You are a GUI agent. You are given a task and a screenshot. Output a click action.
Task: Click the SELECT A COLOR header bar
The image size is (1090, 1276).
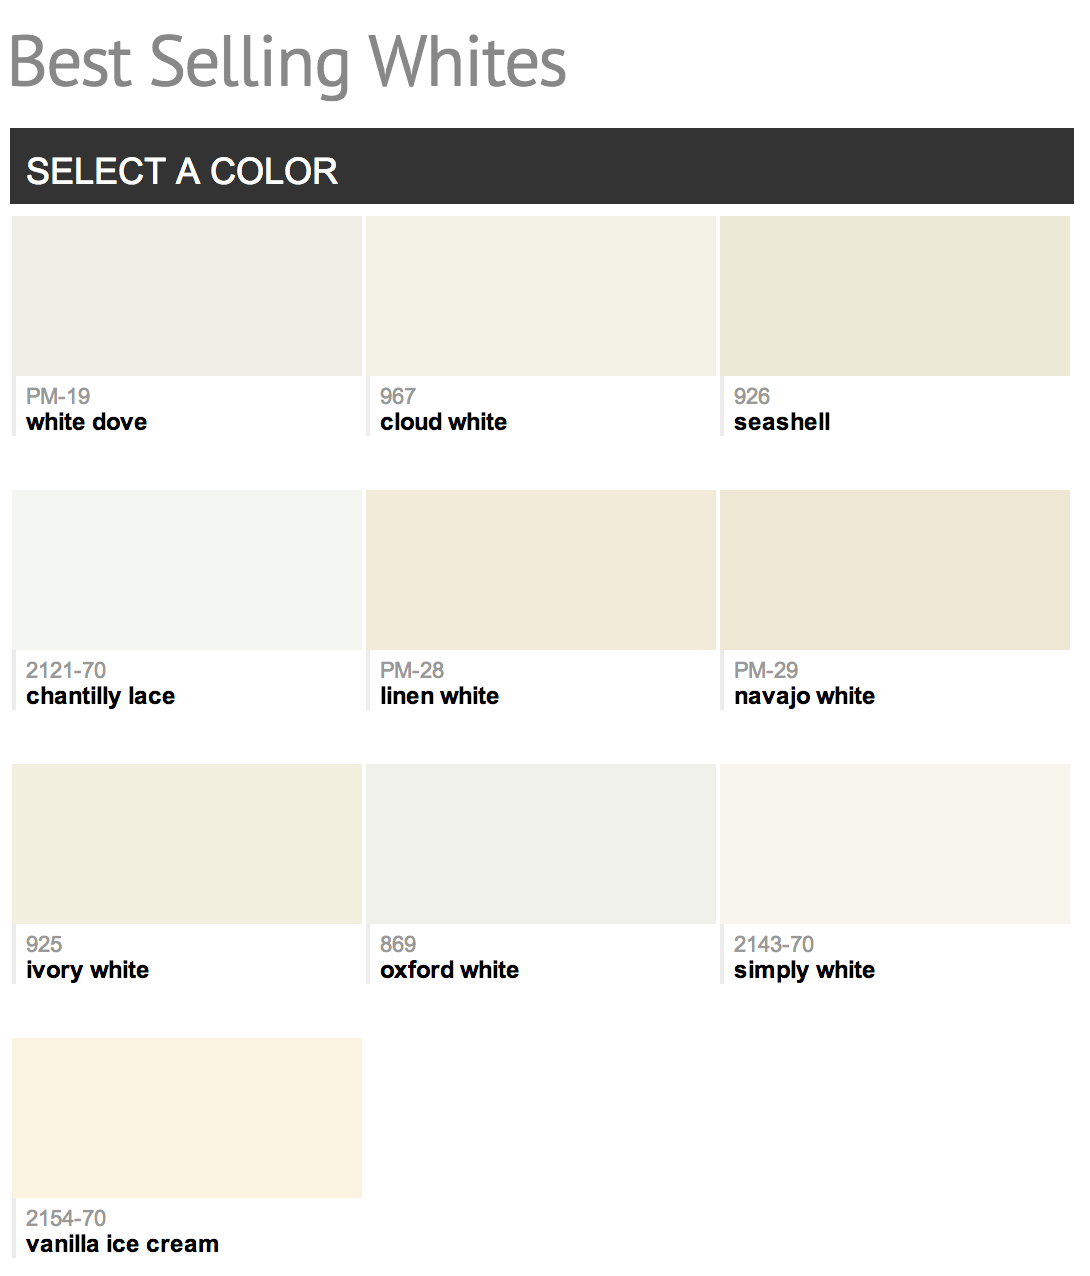[x=542, y=167]
